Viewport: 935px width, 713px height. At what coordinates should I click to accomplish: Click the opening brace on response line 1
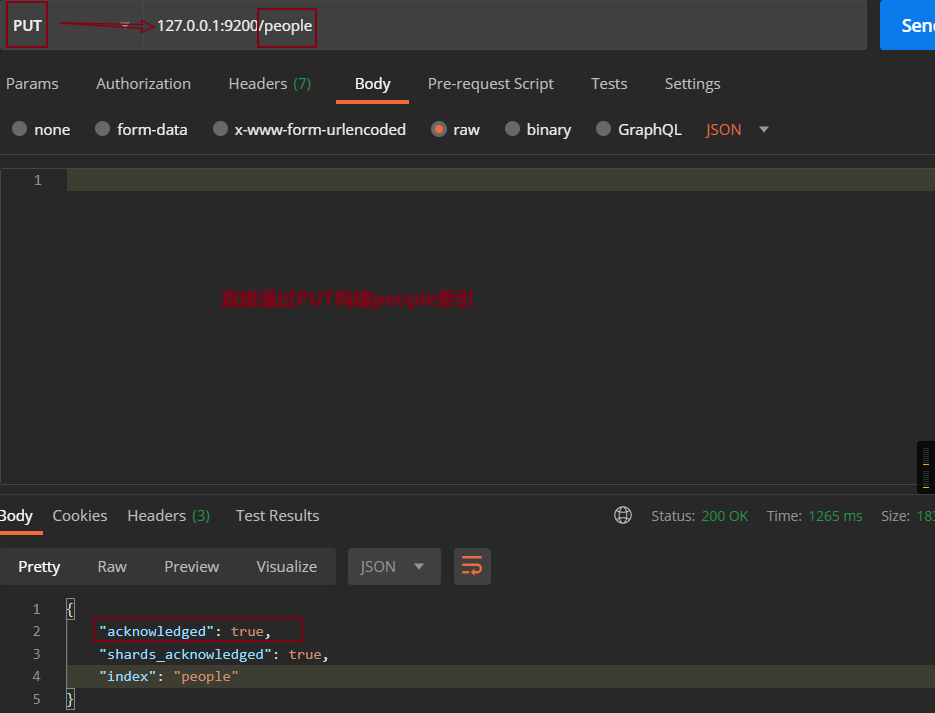70,609
